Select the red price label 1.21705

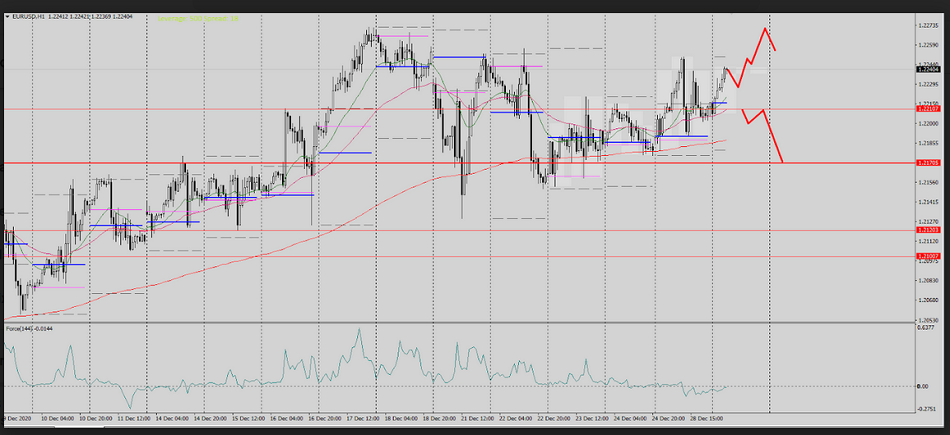coord(927,162)
